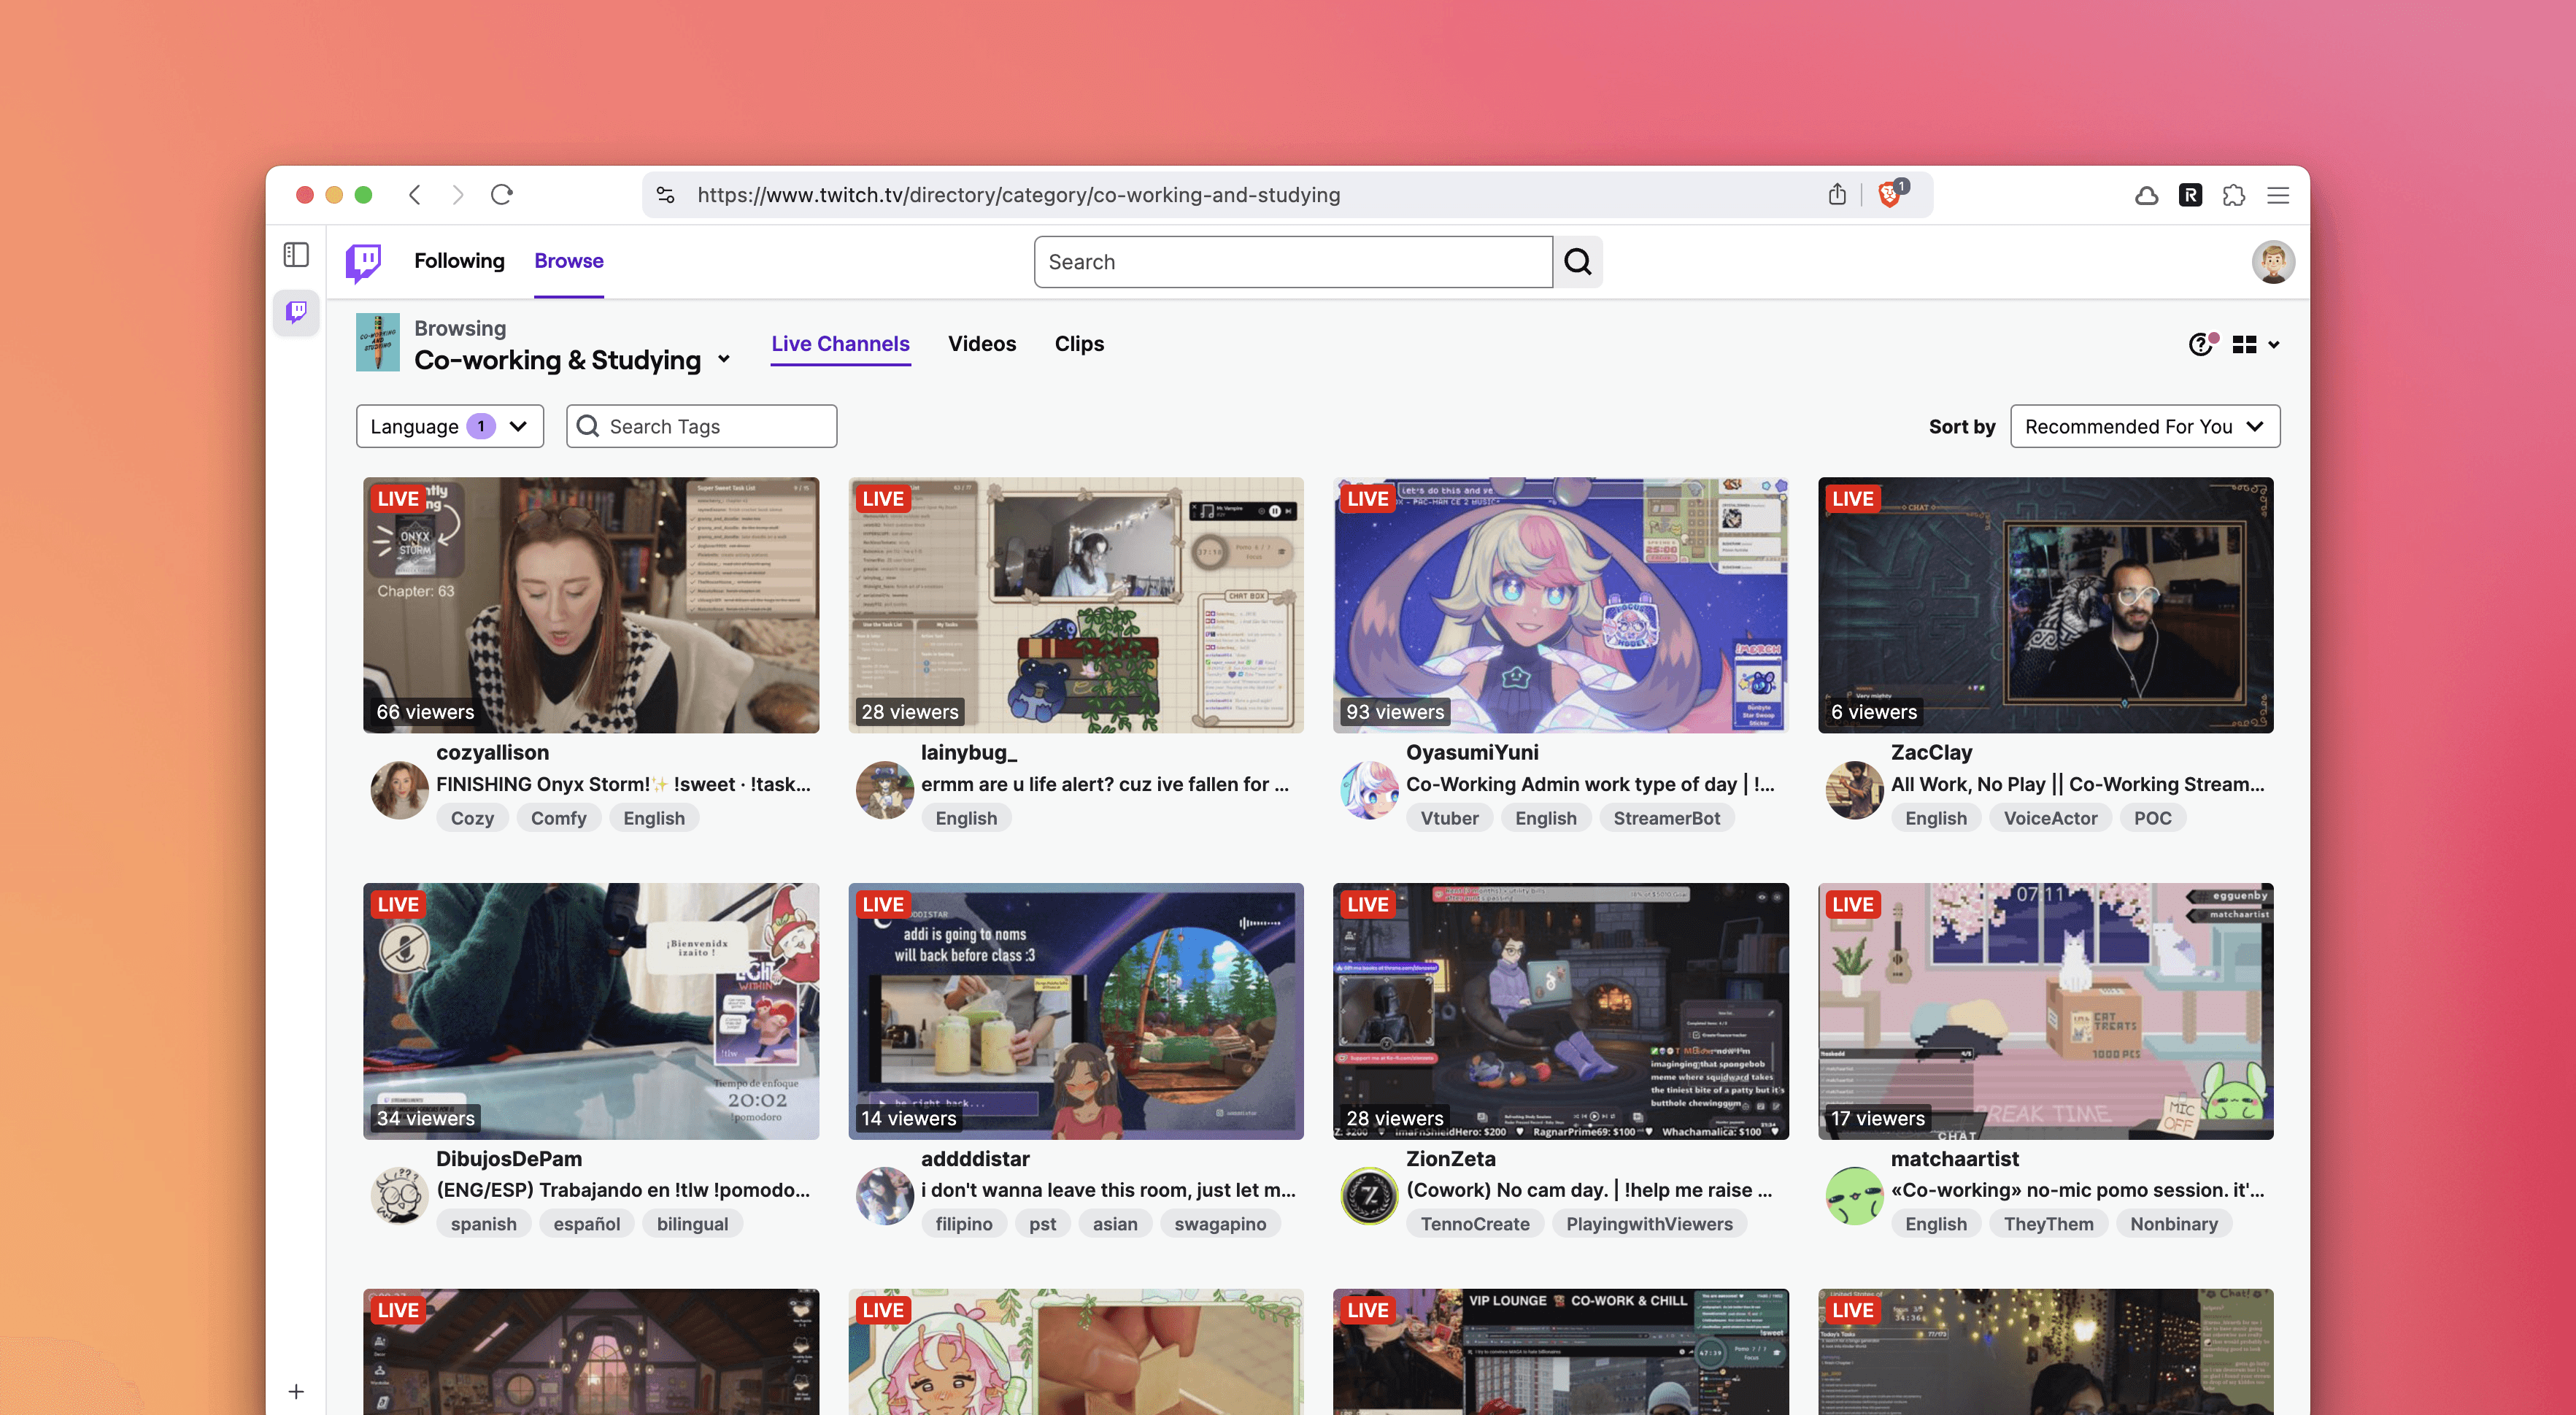Viewport: 2576px width, 1415px height.
Task: Open addddistar's live stream thumbnail
Action: (1076, 1011)
